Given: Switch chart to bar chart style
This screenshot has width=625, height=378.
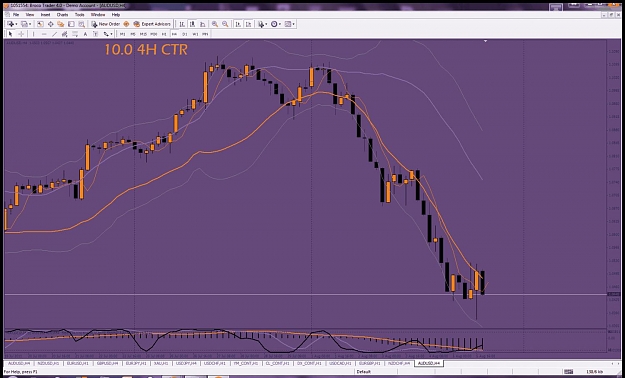Looking at the screenshot, I should click(x=182, y=24).
